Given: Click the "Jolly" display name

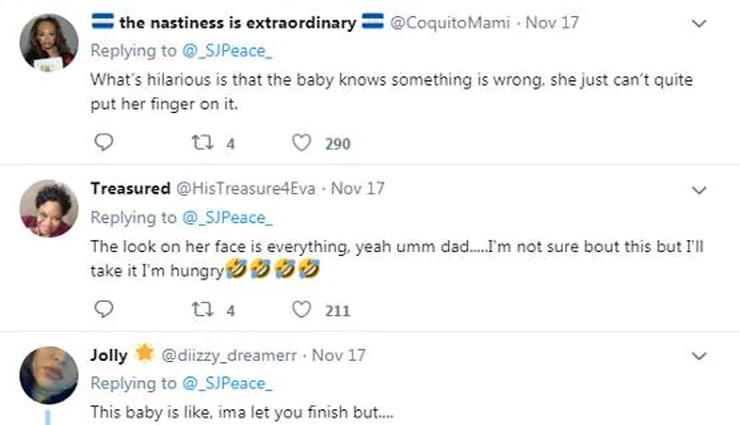Looking at the screenshot, I should (109, 355).
